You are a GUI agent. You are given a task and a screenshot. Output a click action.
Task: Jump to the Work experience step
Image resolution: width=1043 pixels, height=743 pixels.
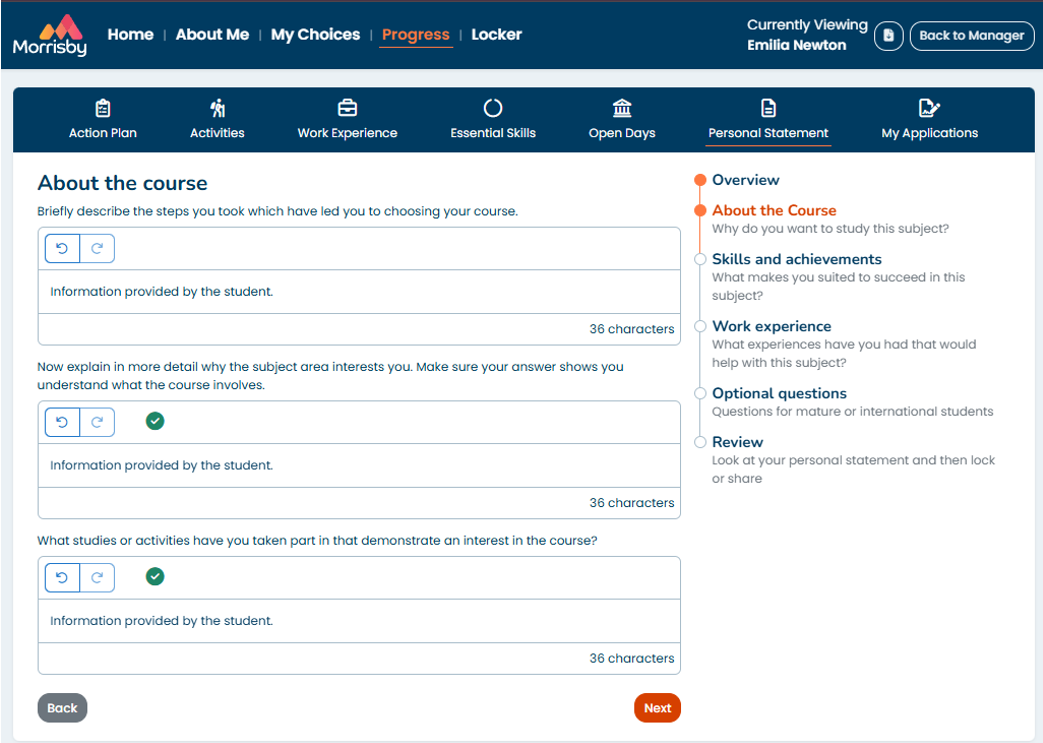pyautogui.click(x=772, y=326)
